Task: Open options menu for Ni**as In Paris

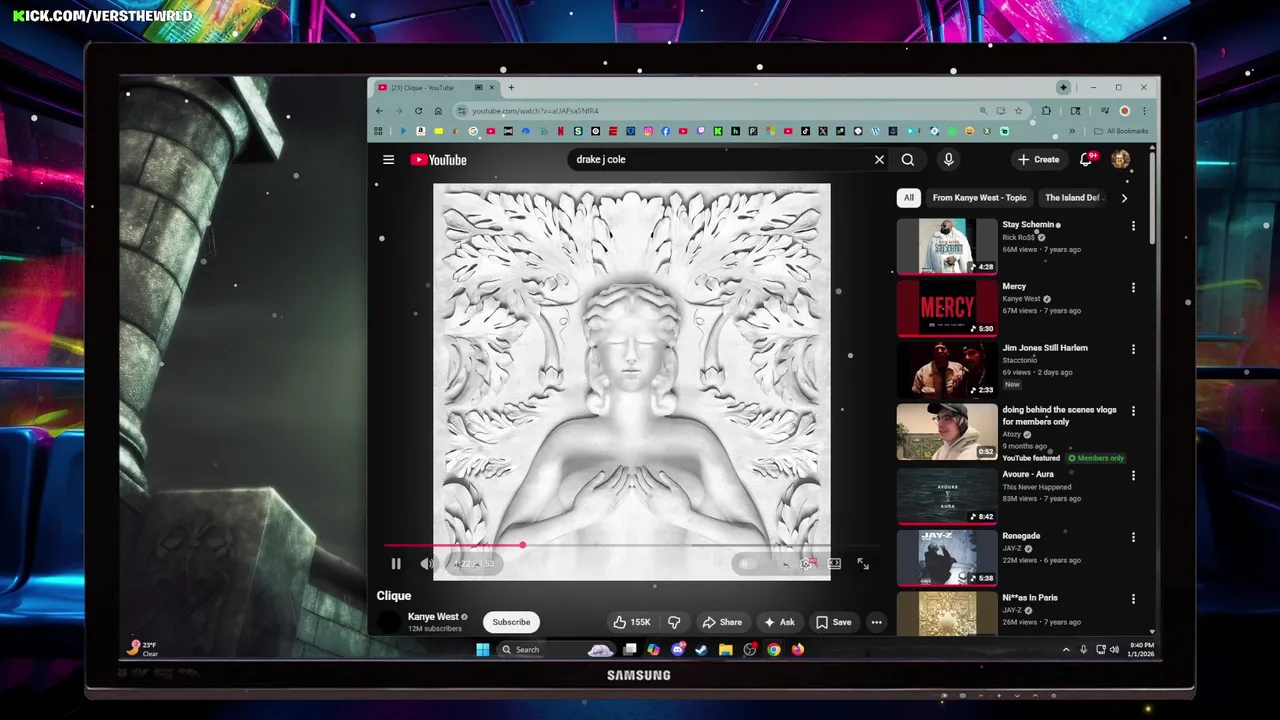Action: [1133, 599]
